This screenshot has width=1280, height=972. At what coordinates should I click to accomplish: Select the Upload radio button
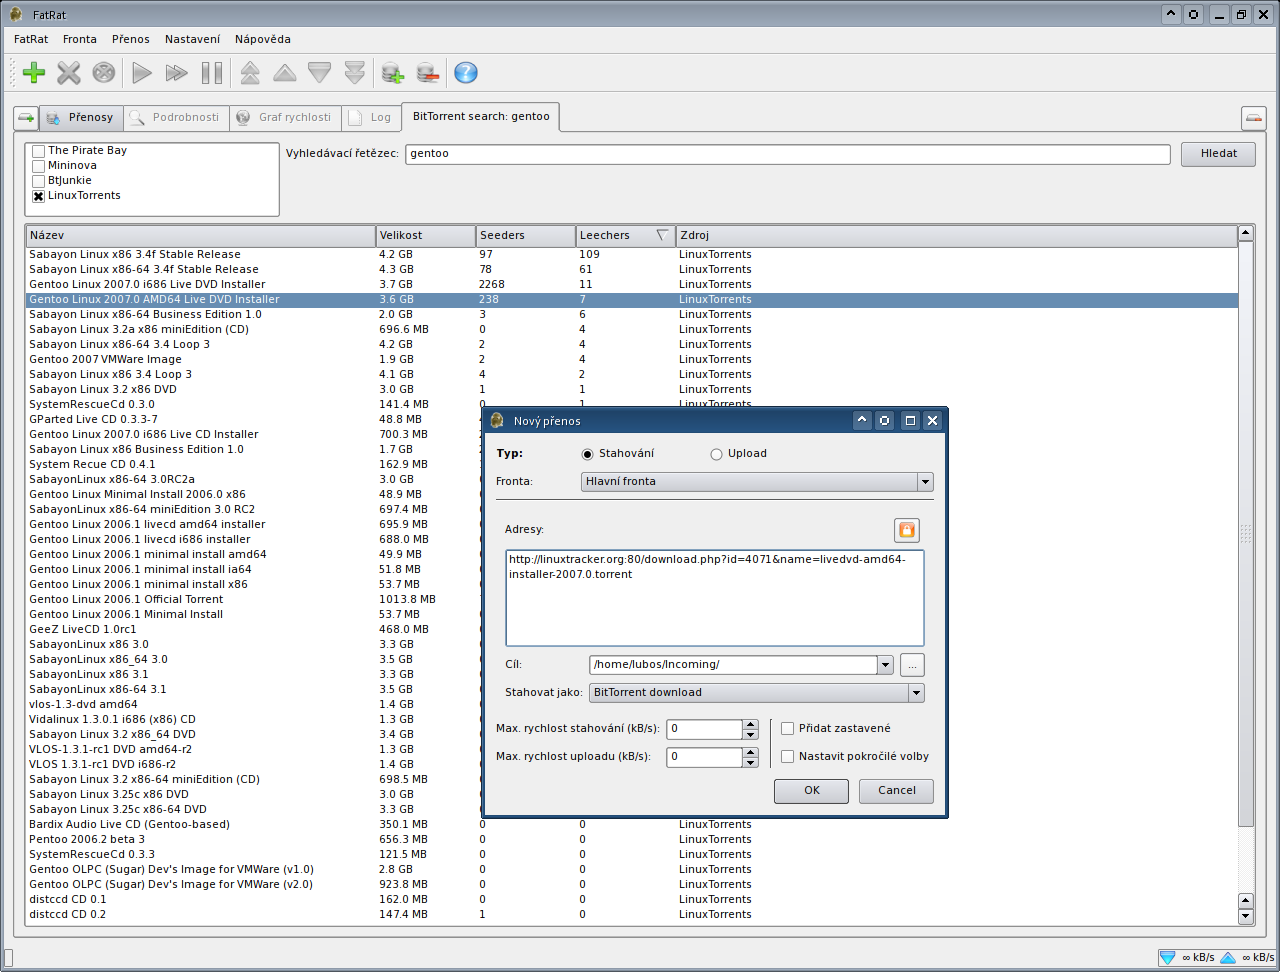[716, 454]
